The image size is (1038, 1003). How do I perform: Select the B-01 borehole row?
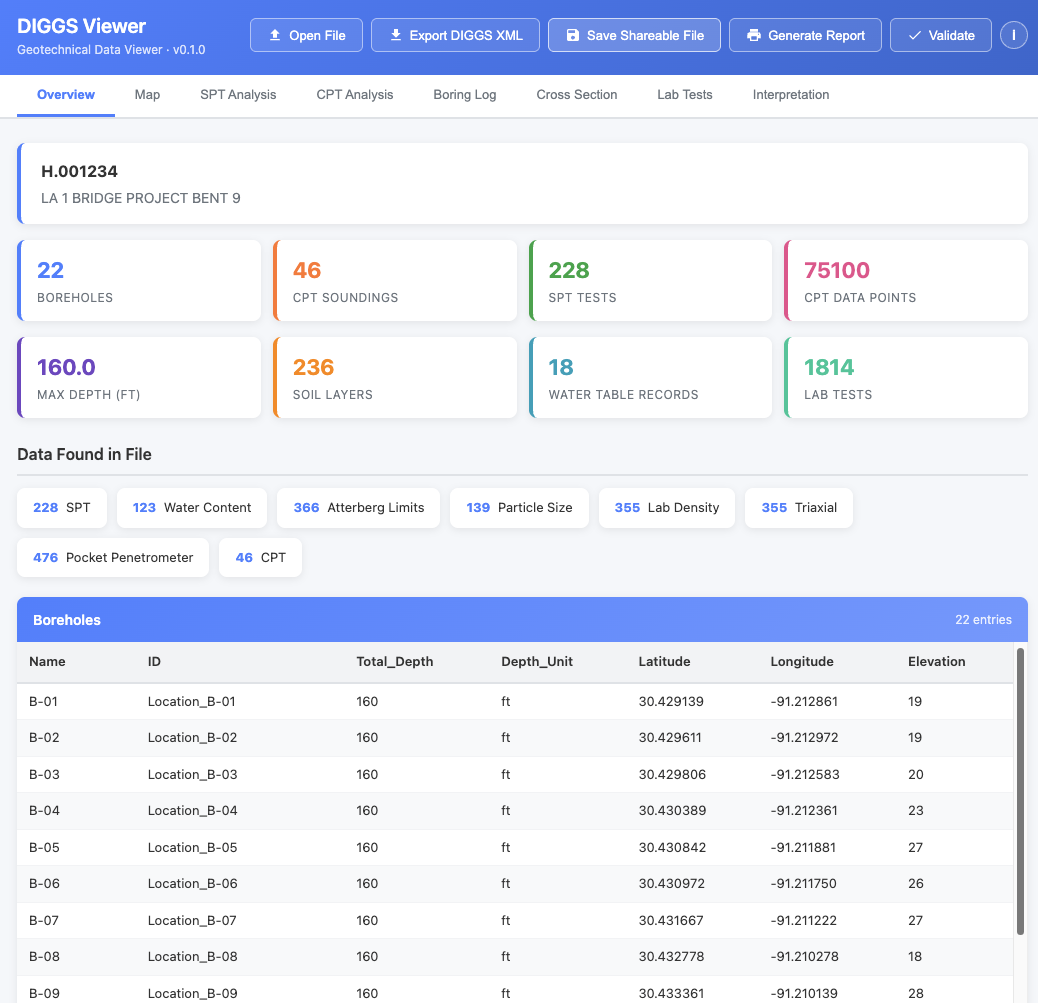(x=400, y=701)
